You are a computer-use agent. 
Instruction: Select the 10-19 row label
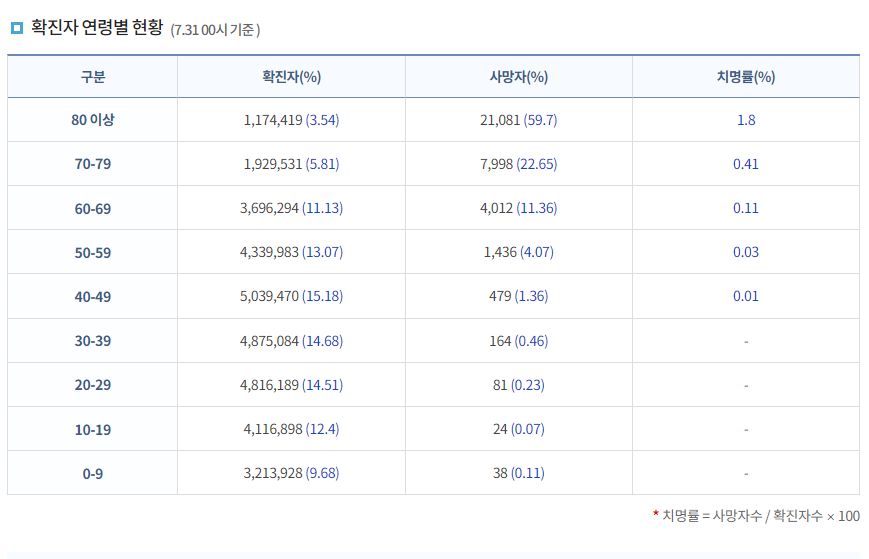[93, 429]
